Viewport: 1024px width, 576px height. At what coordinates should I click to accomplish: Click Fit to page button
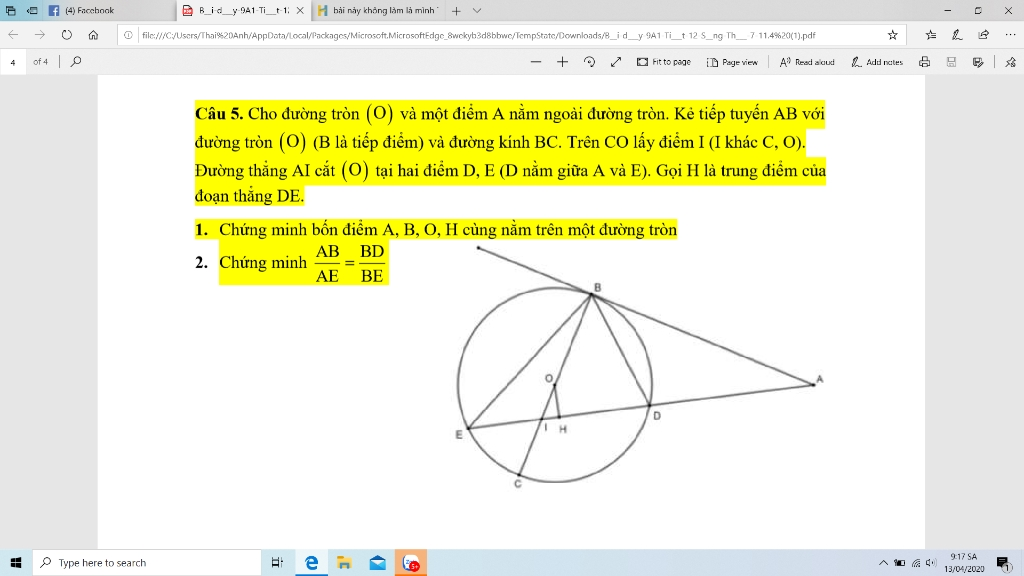[x=664, y=62]
